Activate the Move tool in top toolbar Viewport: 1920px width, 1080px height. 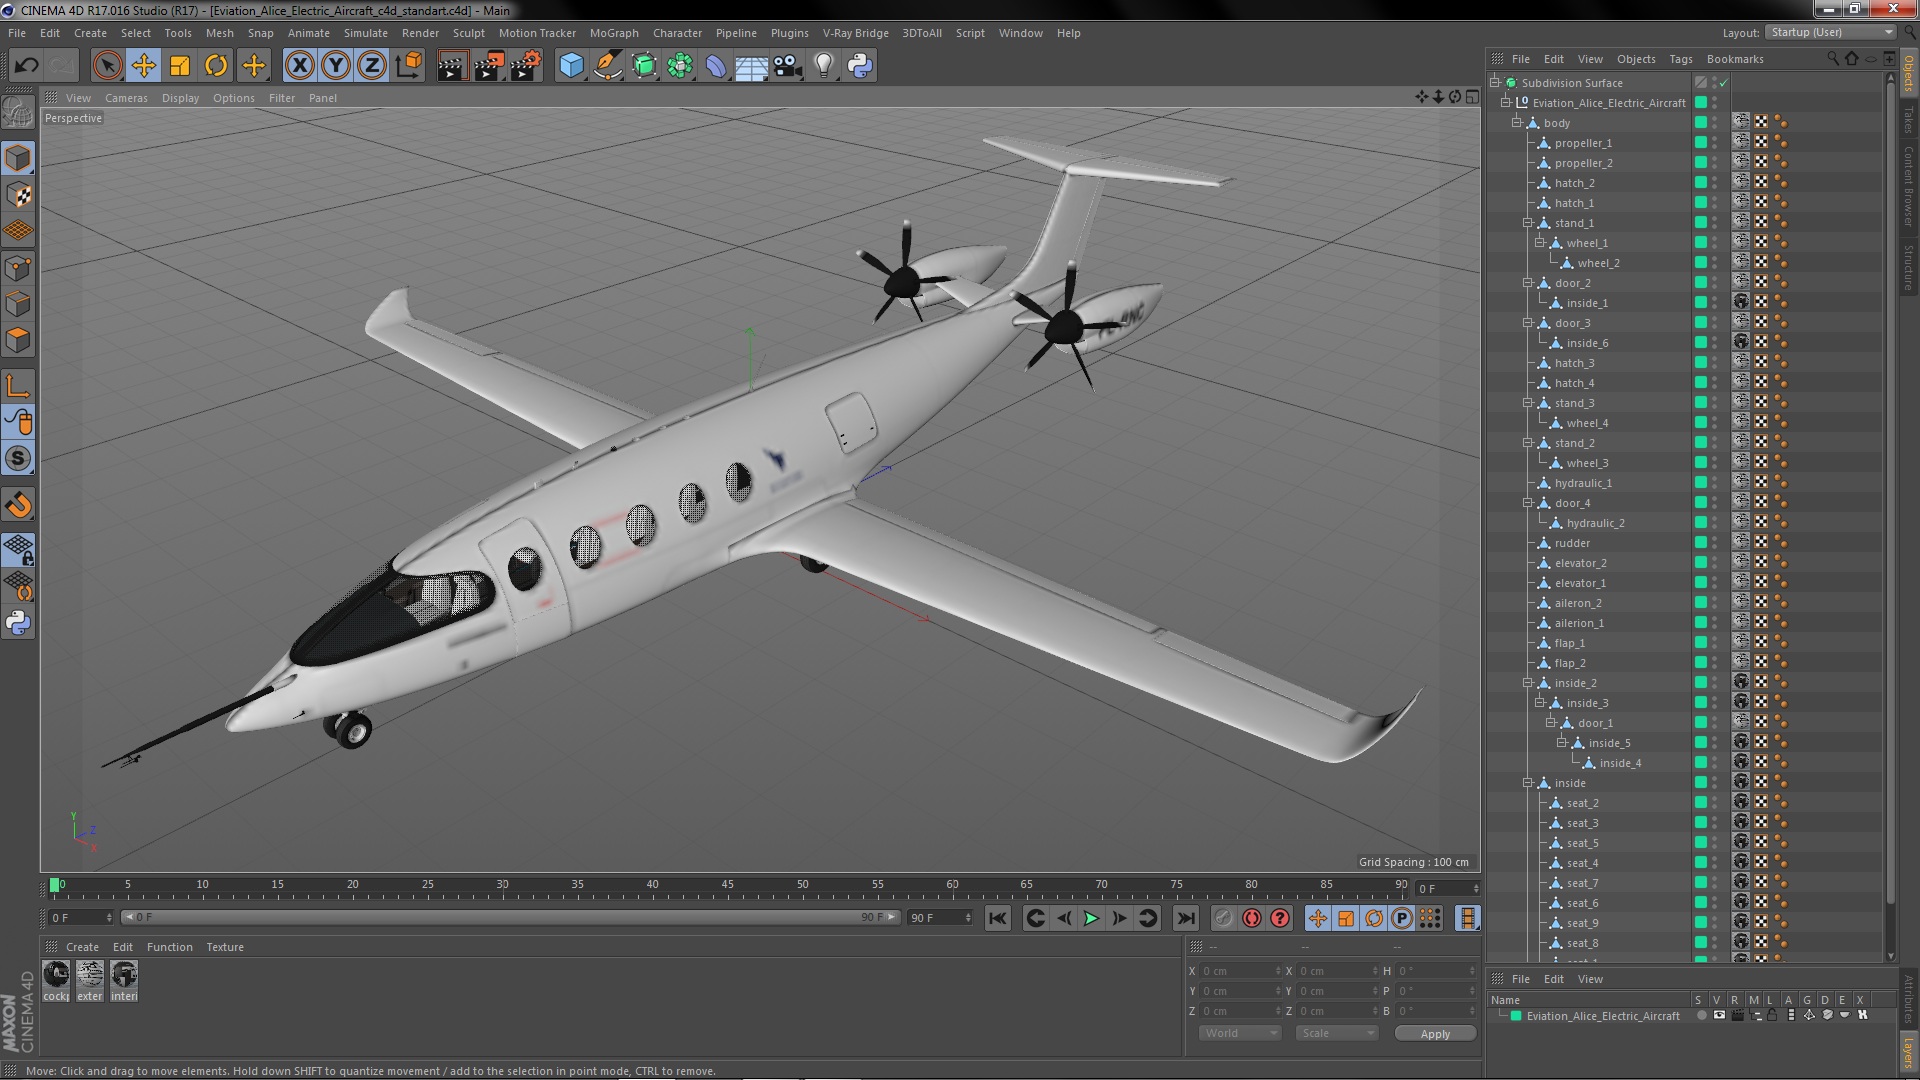coord(143,66)
